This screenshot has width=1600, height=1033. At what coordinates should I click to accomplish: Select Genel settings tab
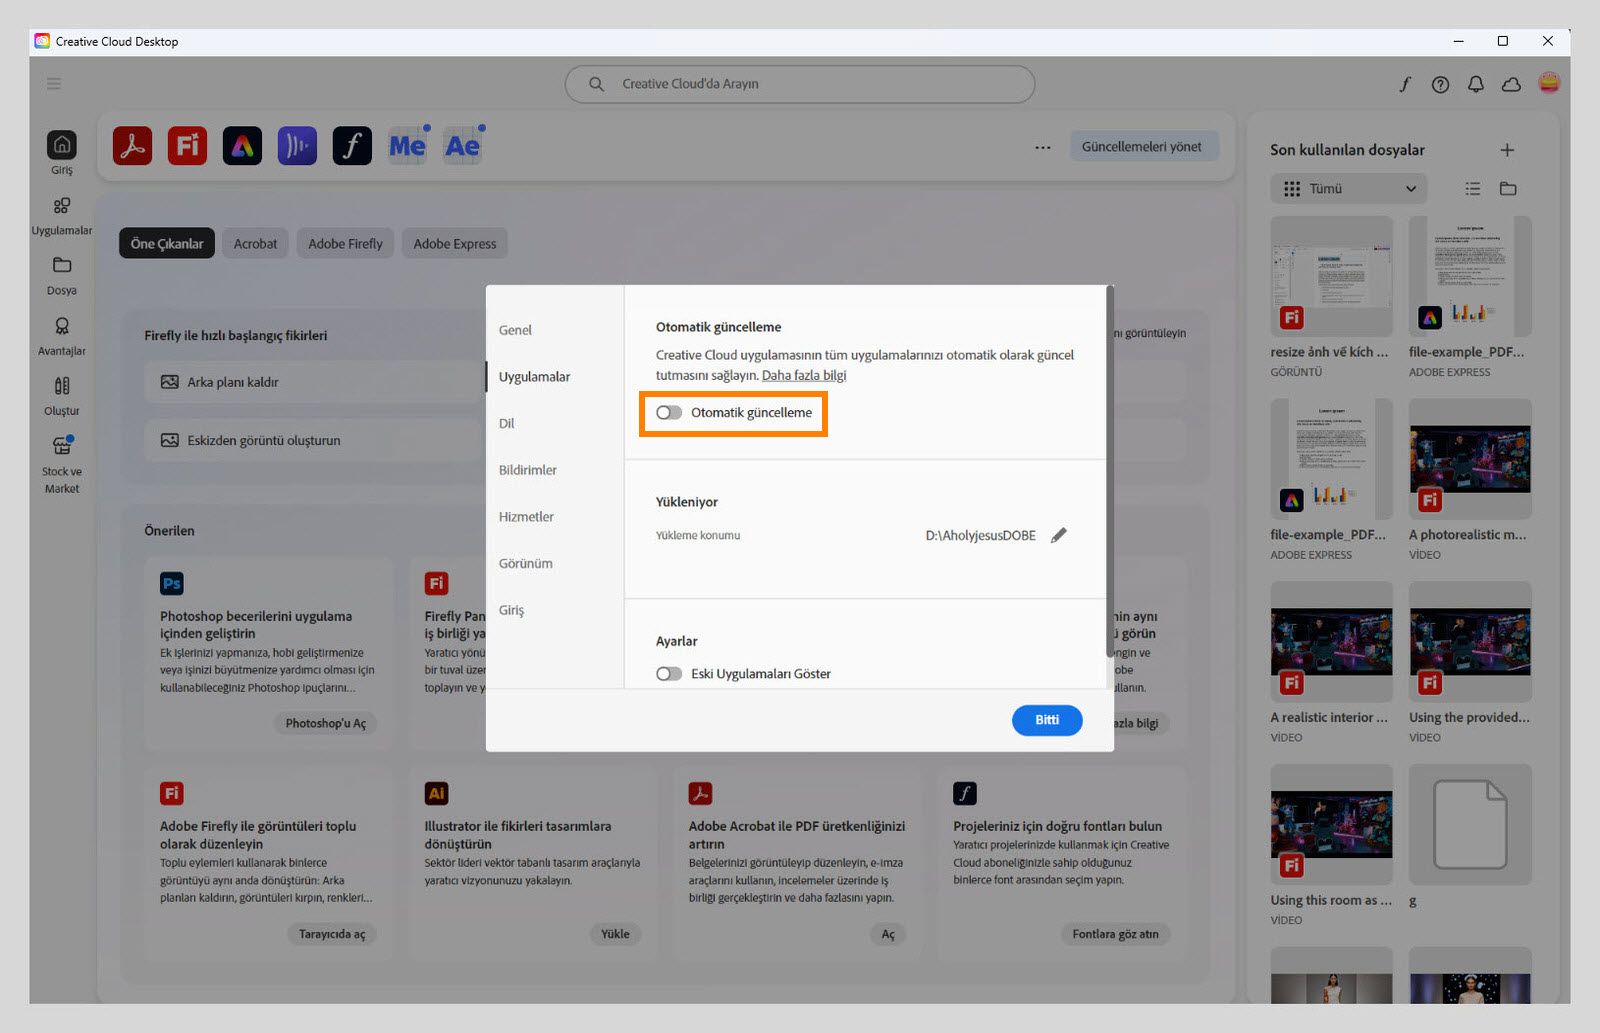pos(515,330)
